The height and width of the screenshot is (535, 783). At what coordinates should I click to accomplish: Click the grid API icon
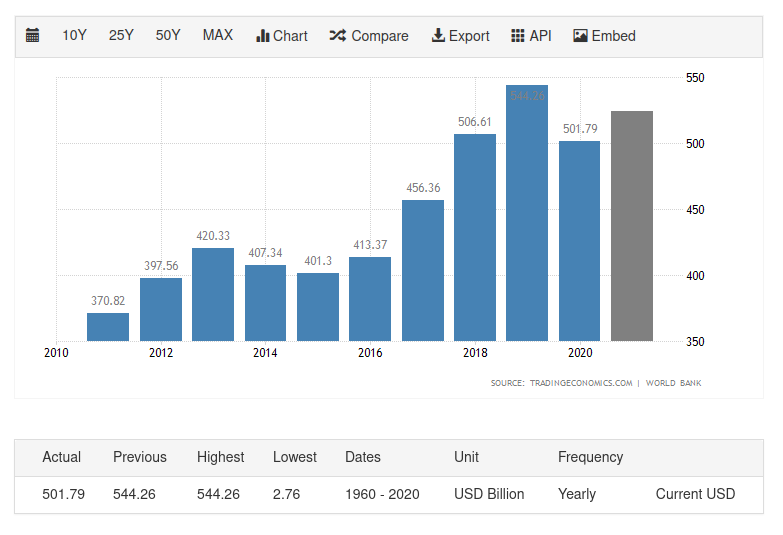[517, 36]
